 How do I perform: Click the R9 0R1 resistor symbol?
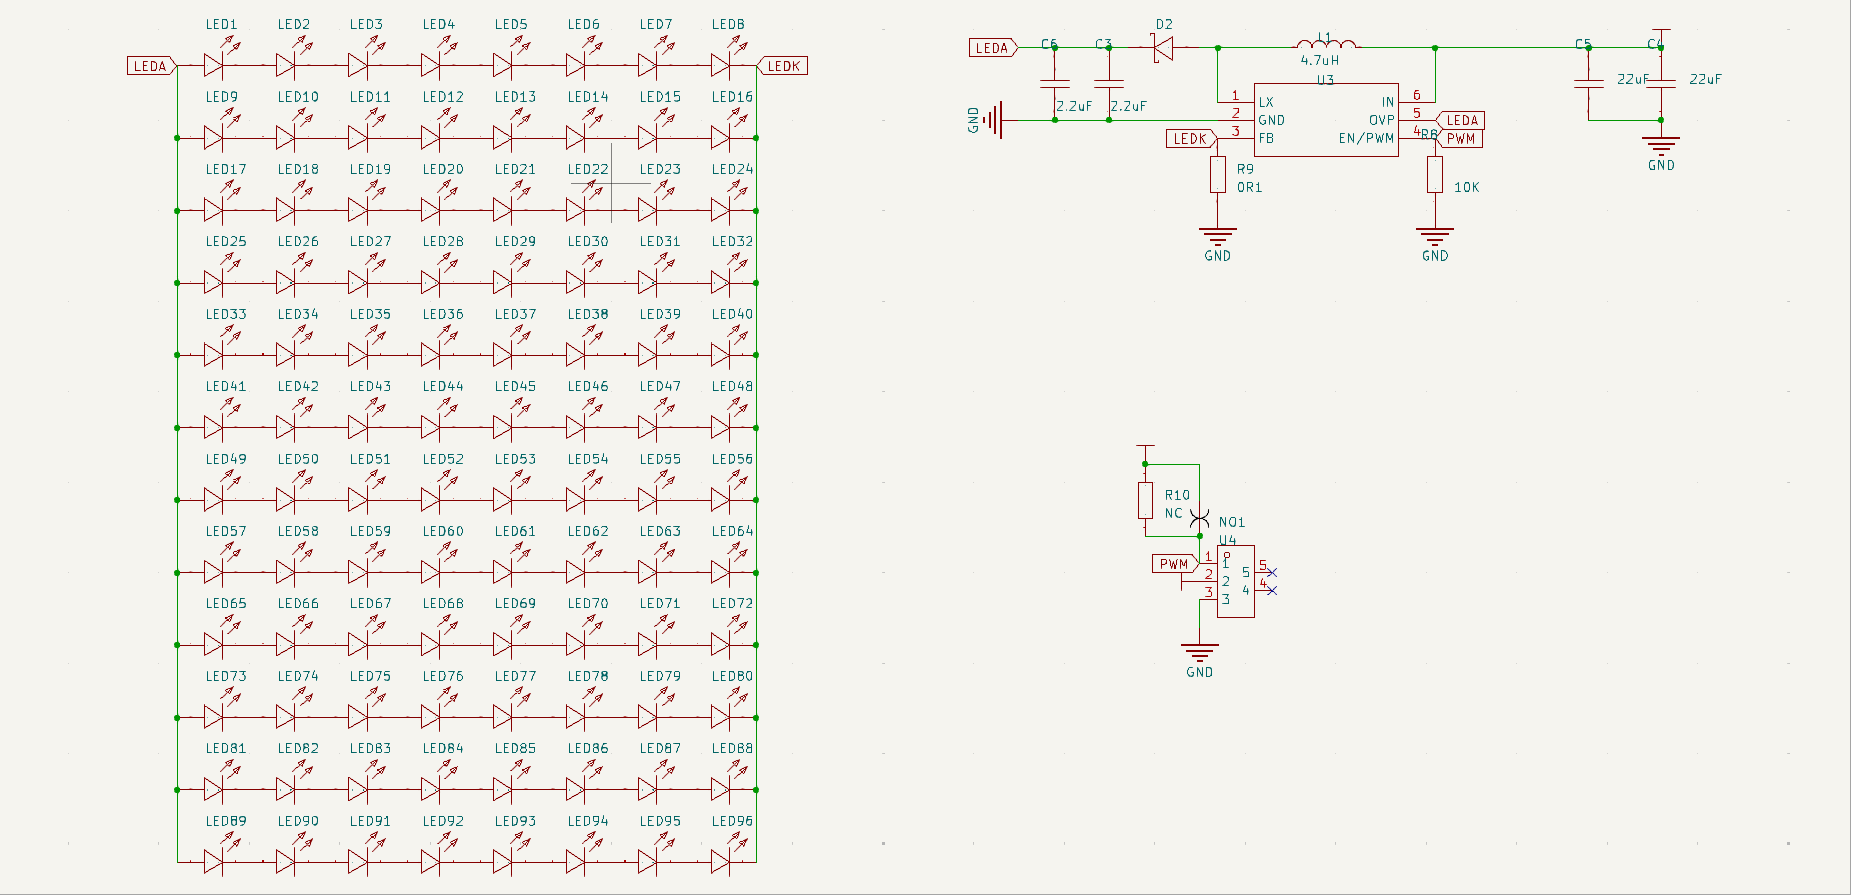pyautogui.click(x=1217, y=175)
